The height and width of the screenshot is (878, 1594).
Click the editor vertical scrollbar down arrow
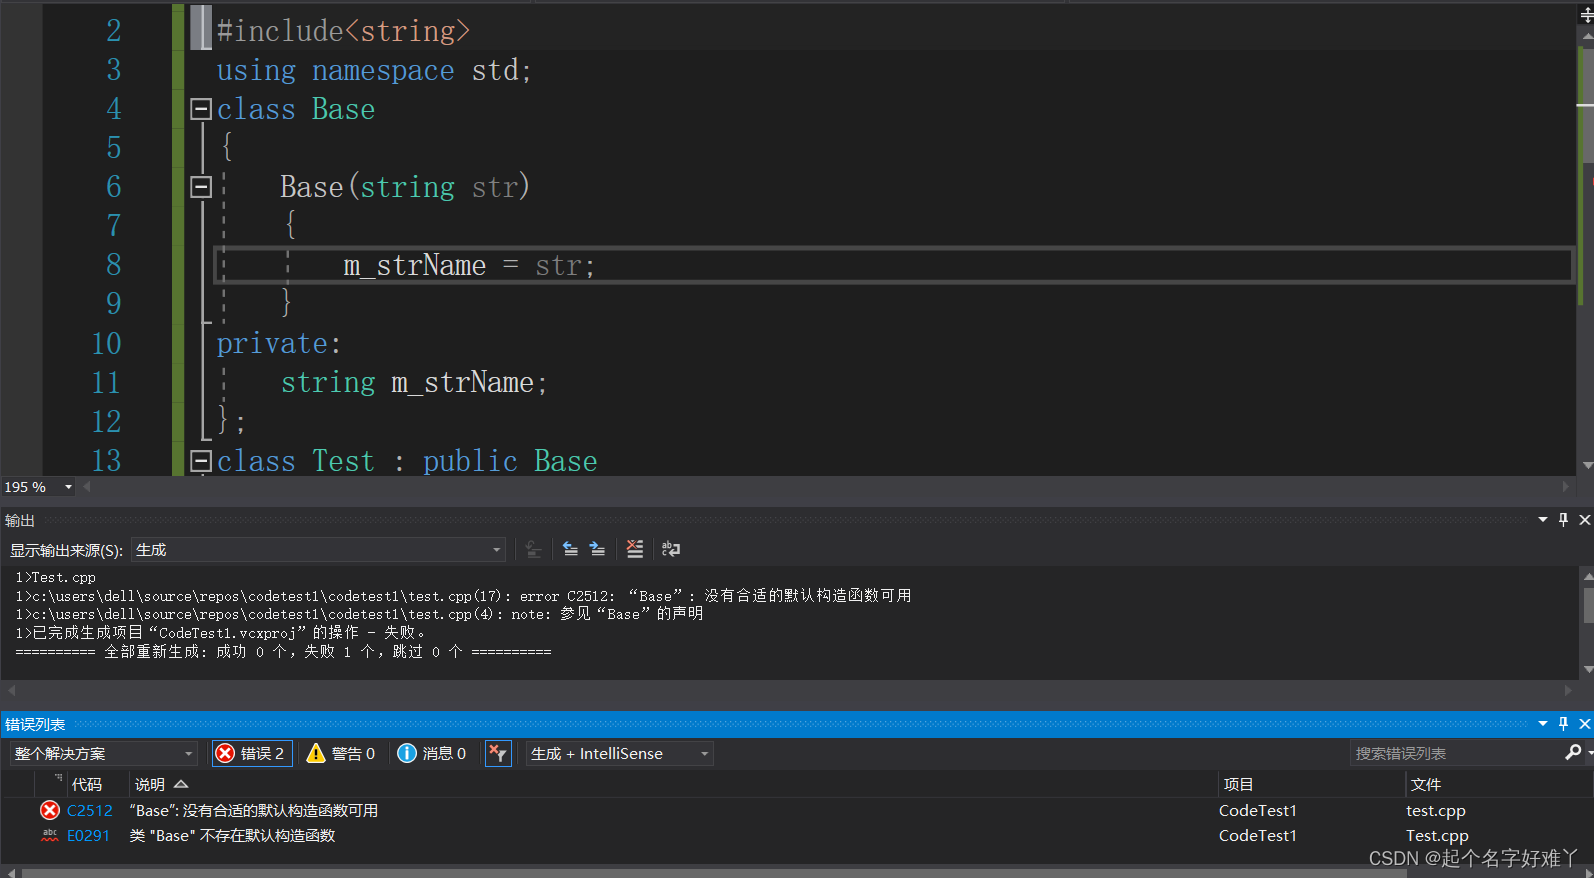[x=1587, y=466]
